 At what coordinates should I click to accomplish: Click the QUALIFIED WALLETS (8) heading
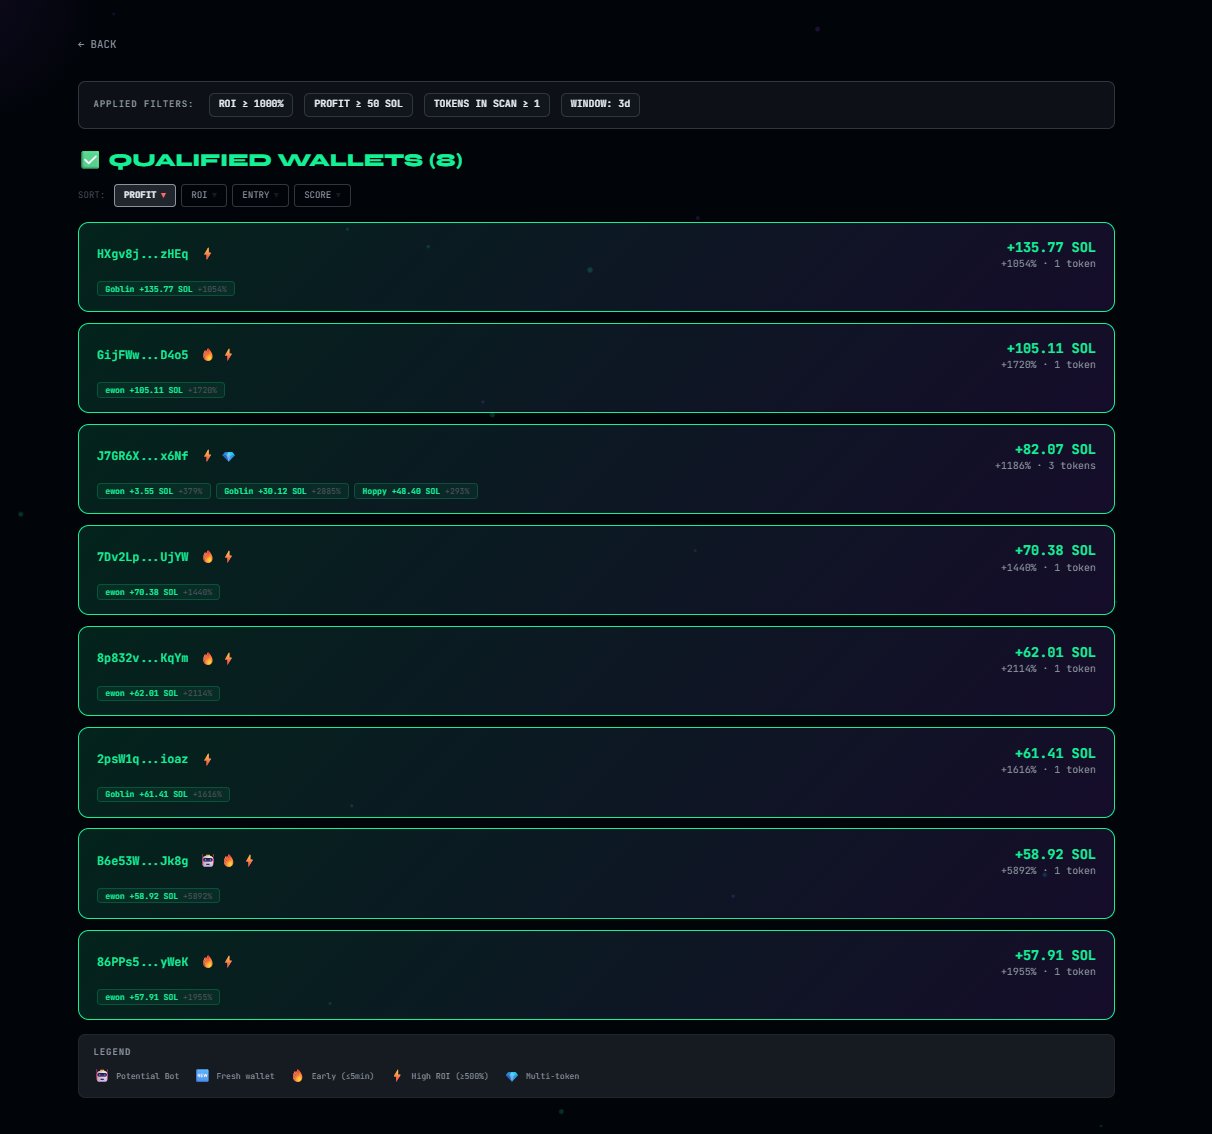[x=285, y=160]
